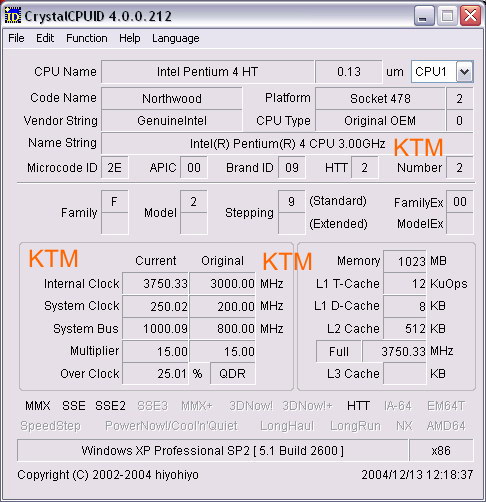Click the Stepping value 9

[x=292, y=201]
